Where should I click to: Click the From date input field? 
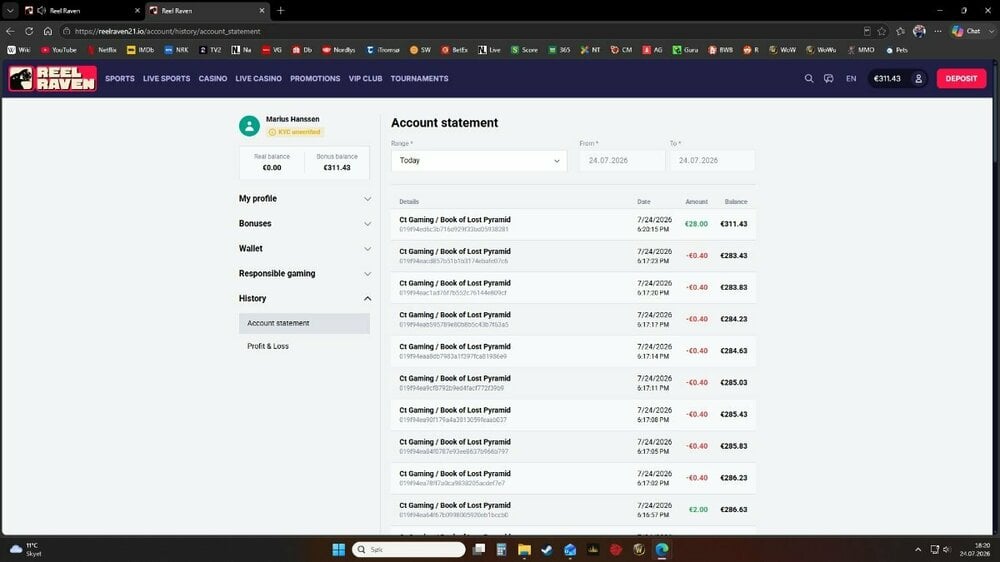(x=622, y=161)
